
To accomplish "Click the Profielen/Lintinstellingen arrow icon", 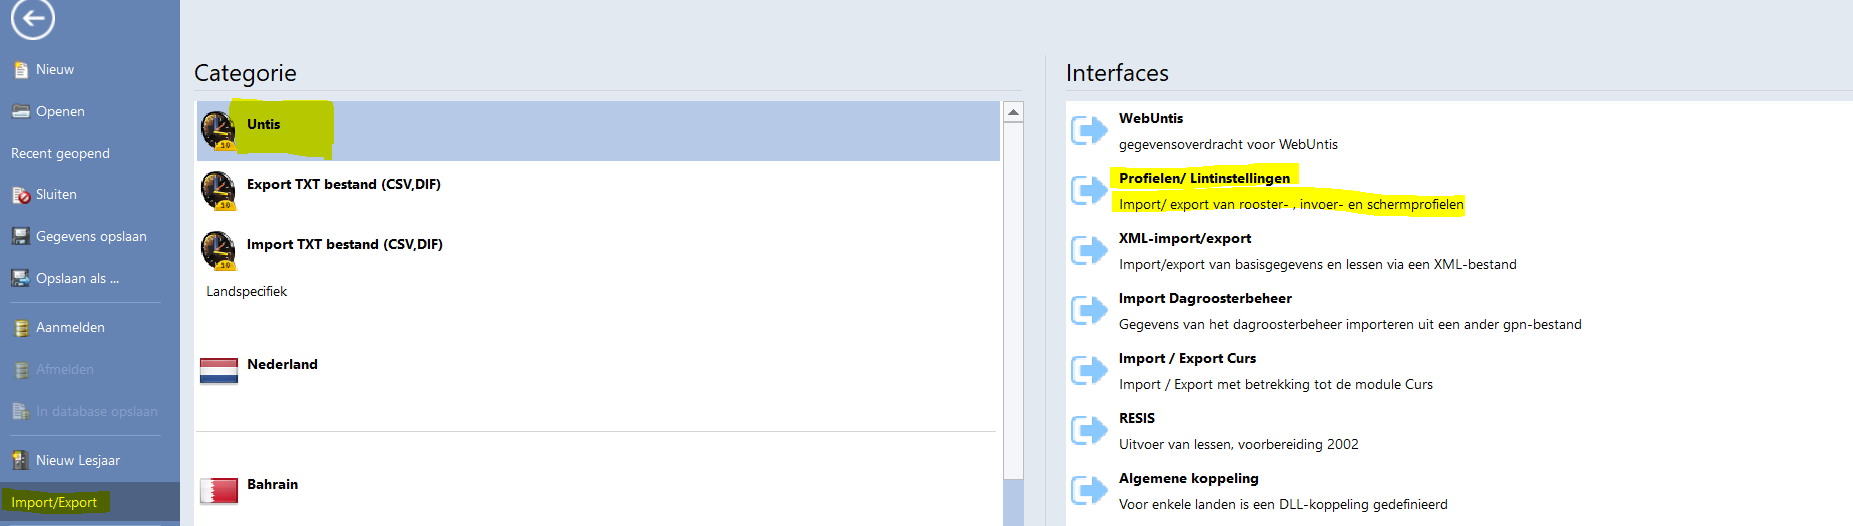I will [x=1089, y=190].
